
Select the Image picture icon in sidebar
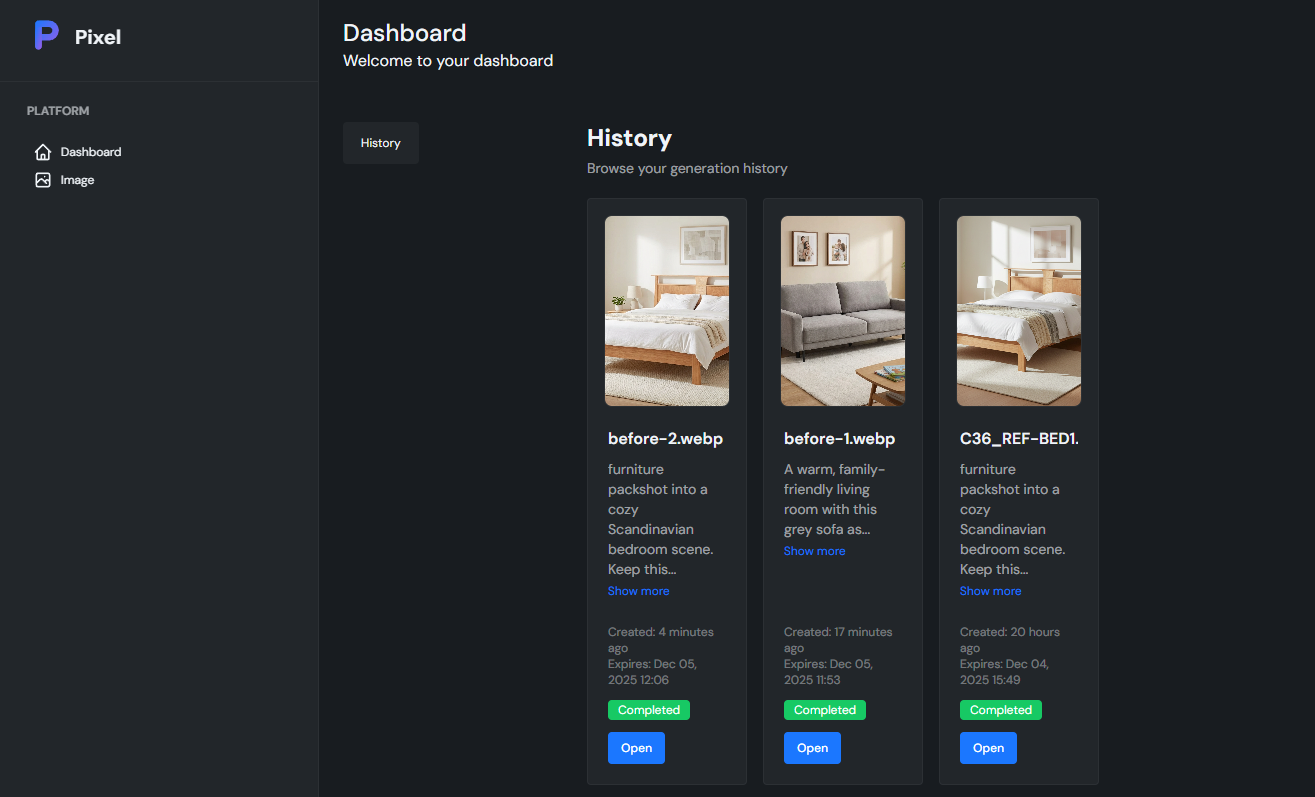click(42, 180)
